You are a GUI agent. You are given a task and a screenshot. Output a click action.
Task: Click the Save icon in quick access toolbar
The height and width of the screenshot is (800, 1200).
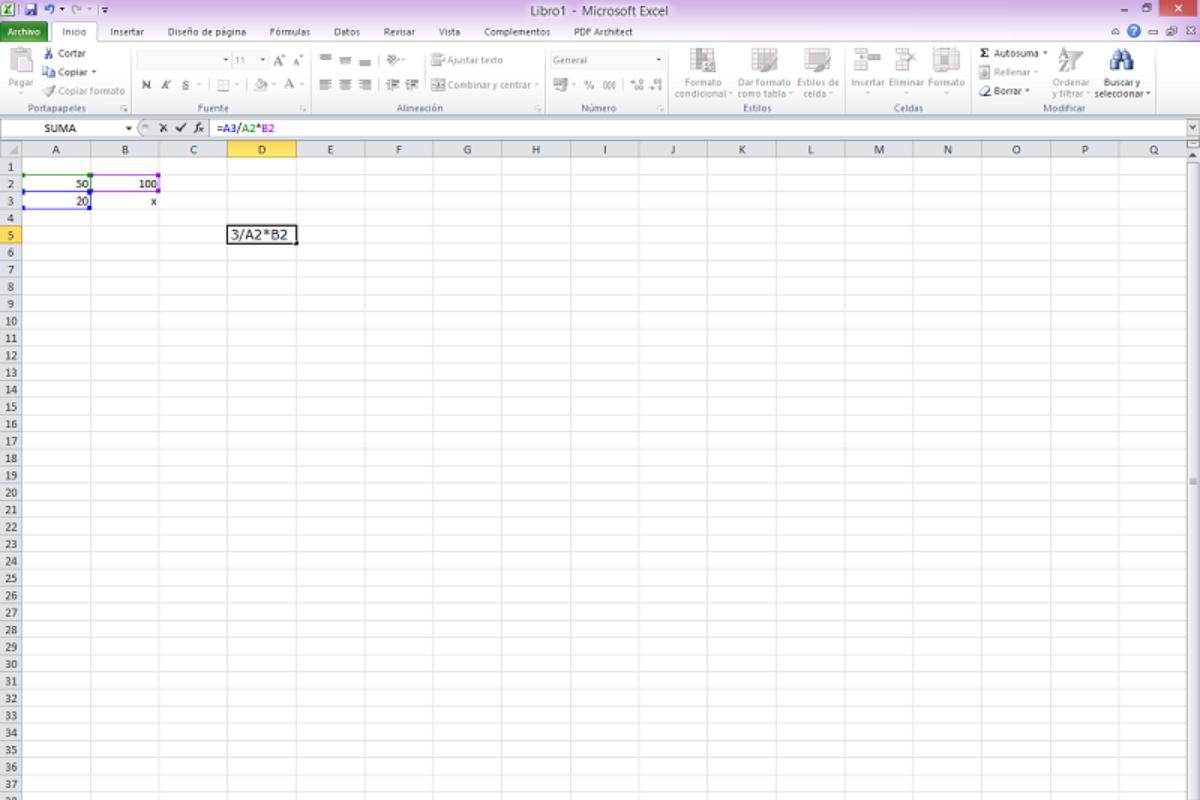pyautogui.click(x=30, y=10)
